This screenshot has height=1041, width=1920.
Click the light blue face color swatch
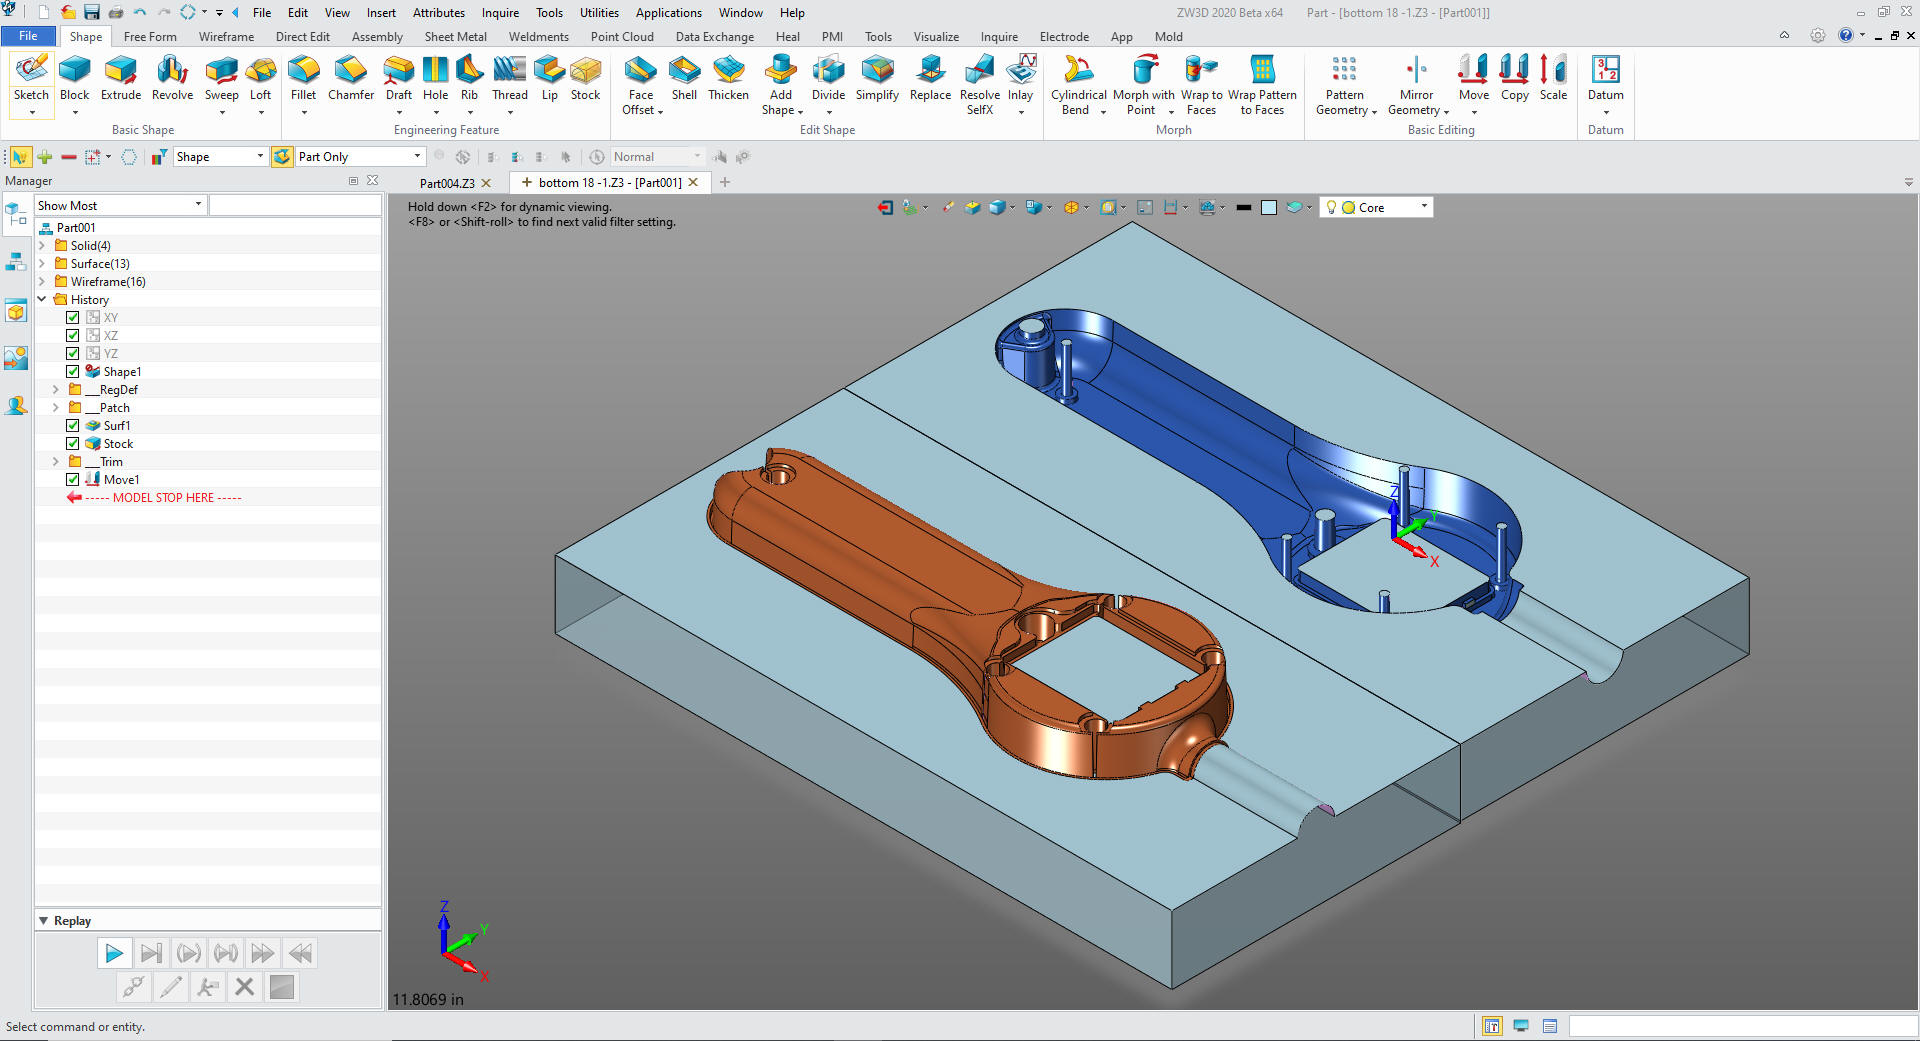pos(1269,208)
